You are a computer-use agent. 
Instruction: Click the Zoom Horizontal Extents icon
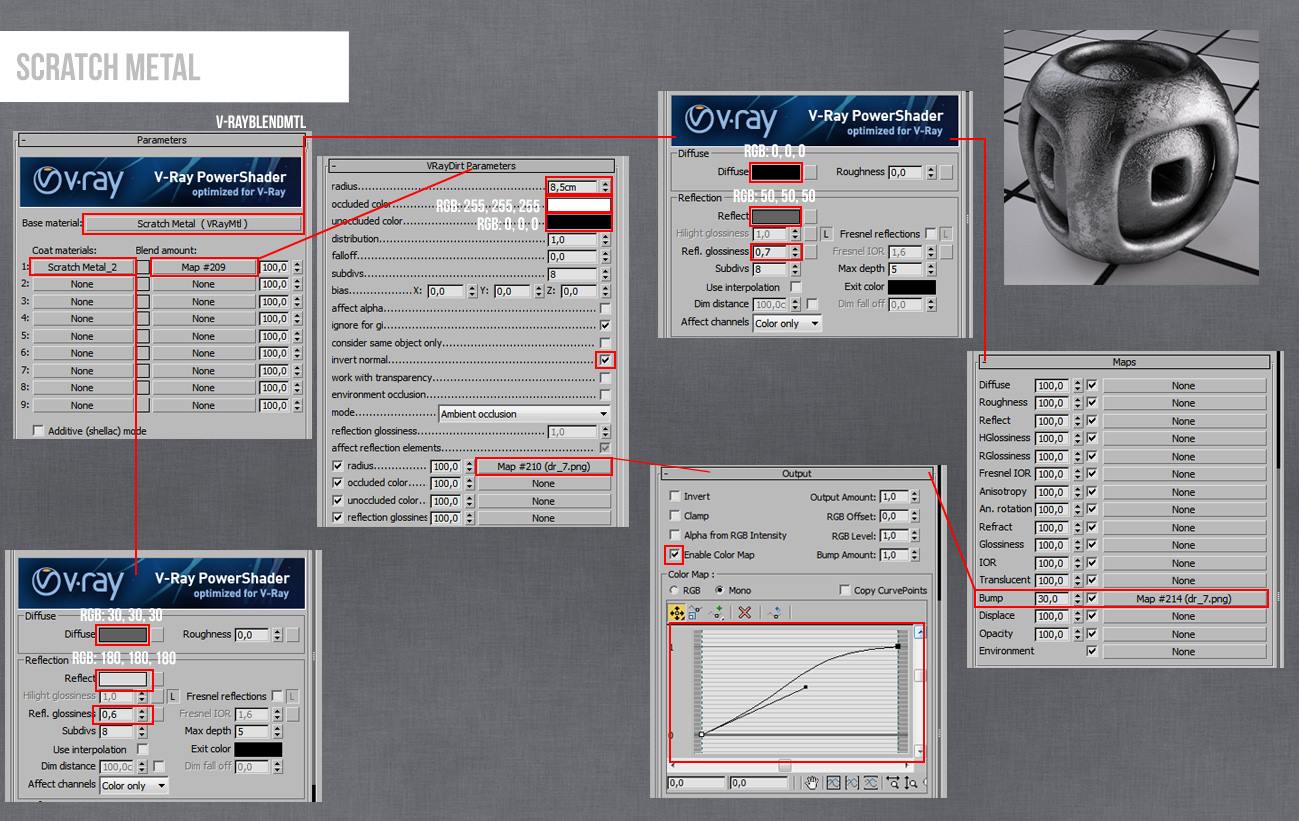852,783
